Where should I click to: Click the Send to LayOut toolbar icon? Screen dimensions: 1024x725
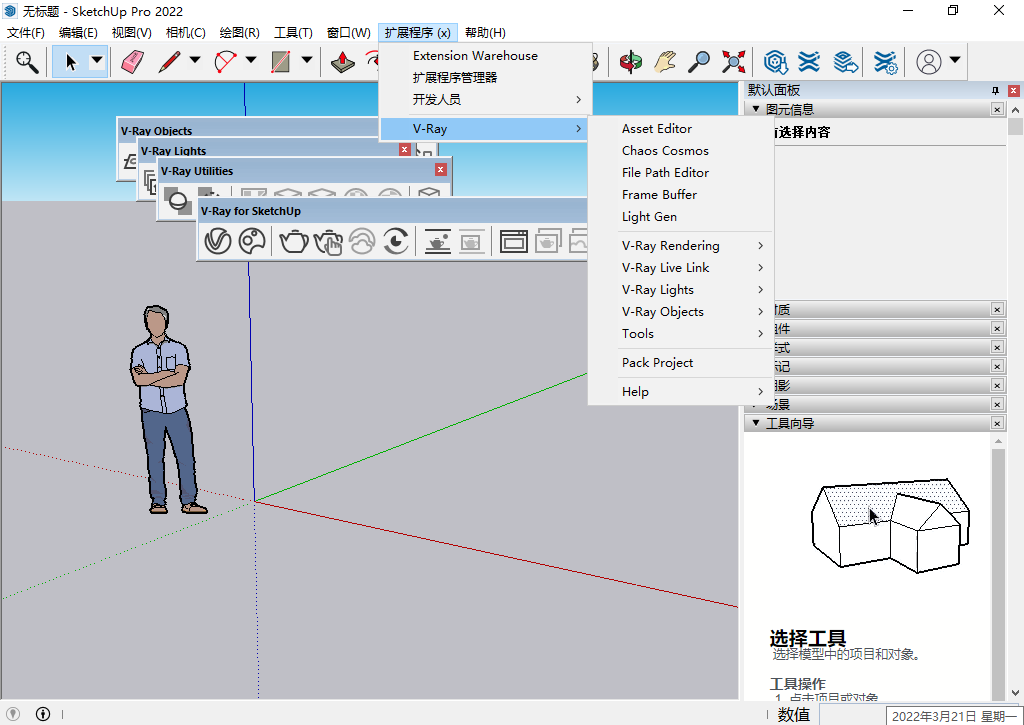click(845, 62)
